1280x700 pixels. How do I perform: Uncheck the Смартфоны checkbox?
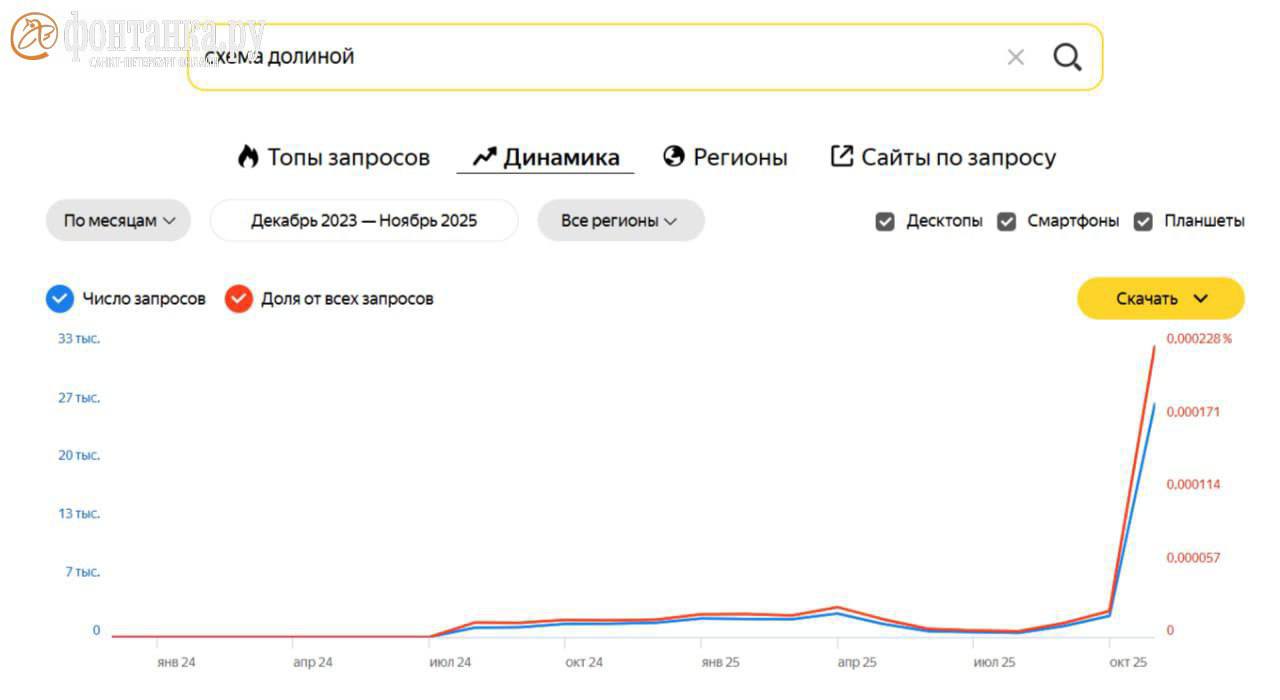(1007, 221)
